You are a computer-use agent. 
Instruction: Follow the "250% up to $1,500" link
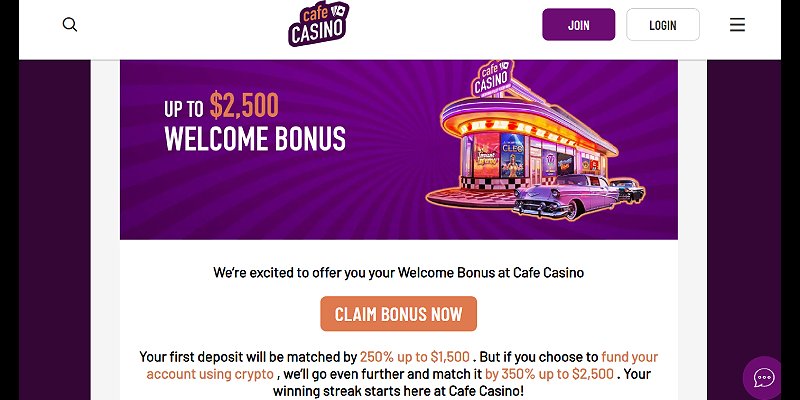(415, 356)
